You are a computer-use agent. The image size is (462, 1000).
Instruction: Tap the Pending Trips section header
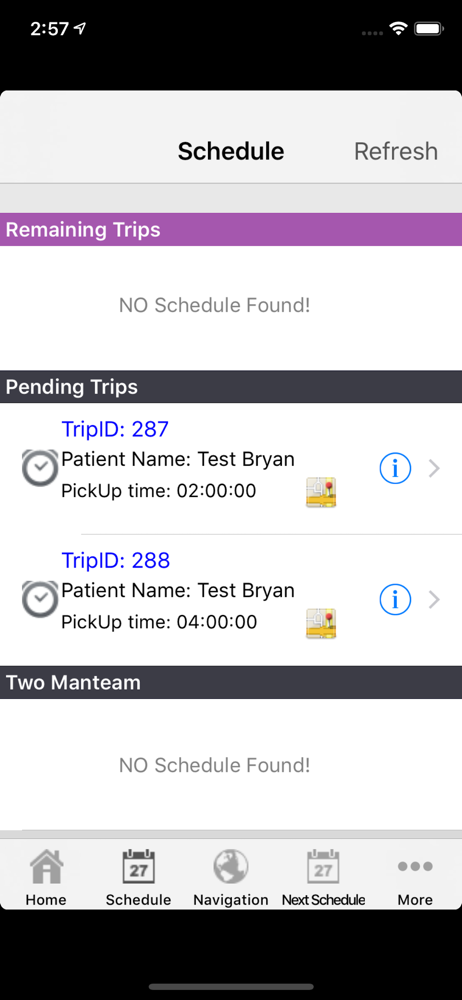231,386
